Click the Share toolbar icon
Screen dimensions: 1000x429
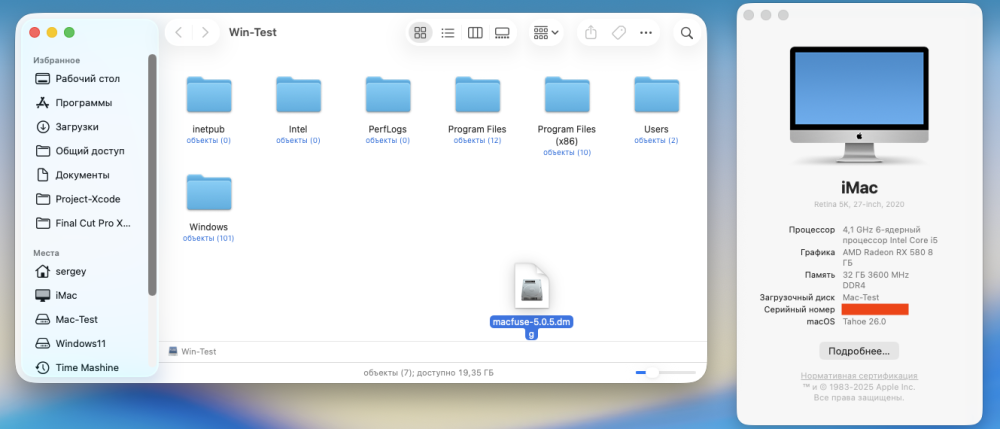pos(591,33)
